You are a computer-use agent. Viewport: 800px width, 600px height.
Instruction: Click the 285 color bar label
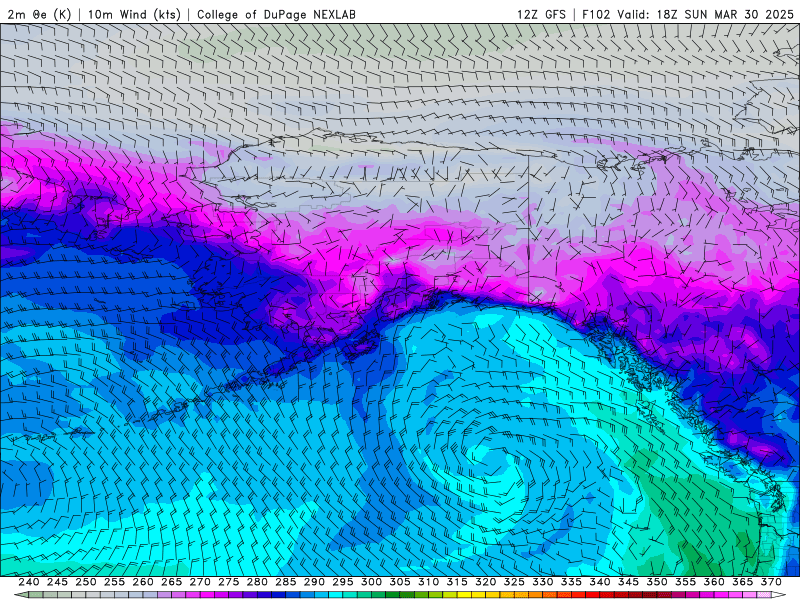(286, 582)
